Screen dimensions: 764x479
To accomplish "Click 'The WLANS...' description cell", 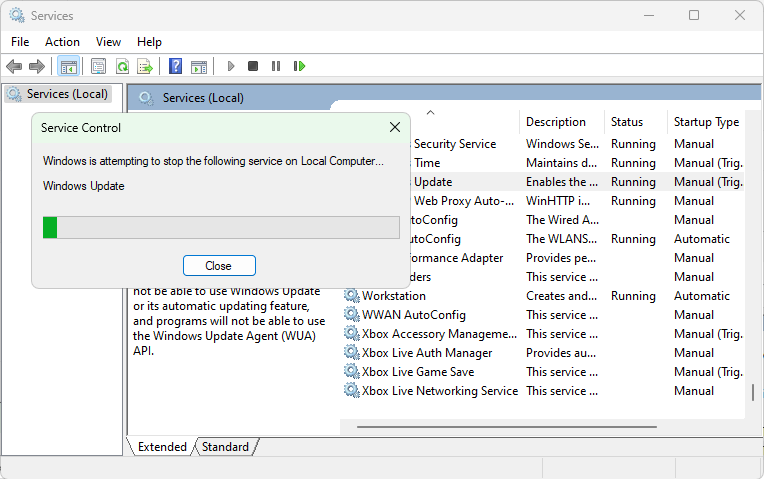I will (561, 239).
